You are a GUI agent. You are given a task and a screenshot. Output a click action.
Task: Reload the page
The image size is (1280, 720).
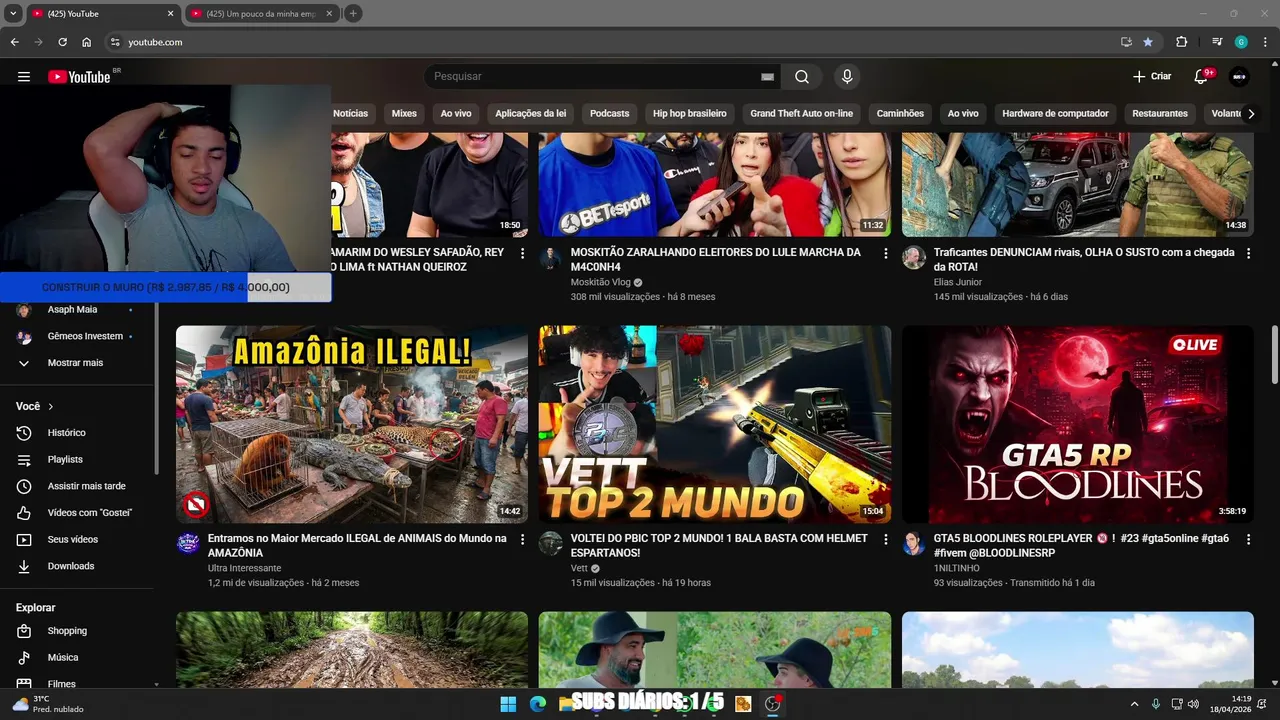coord(62,42)
